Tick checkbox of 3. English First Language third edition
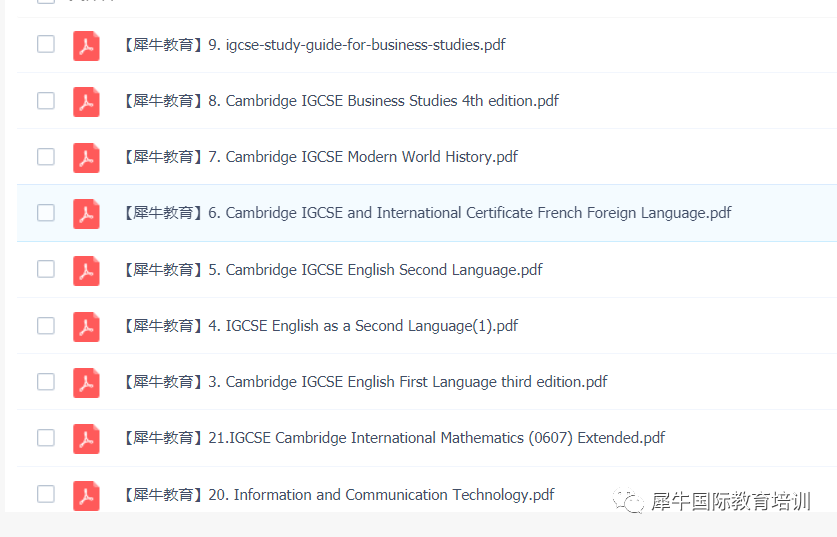Image resolution: width=837 pixels, height=537 pixels. click(x=46, y=382)
